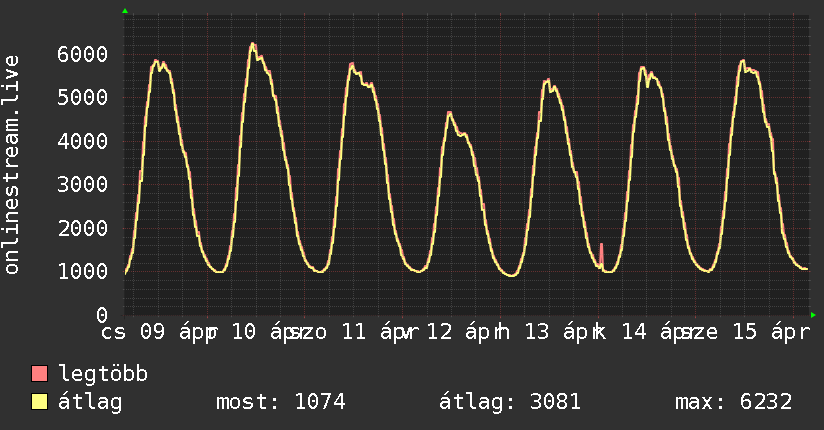Select the 'átlag' legend label text
The image size is (824, 430).
tap(89, 403)
